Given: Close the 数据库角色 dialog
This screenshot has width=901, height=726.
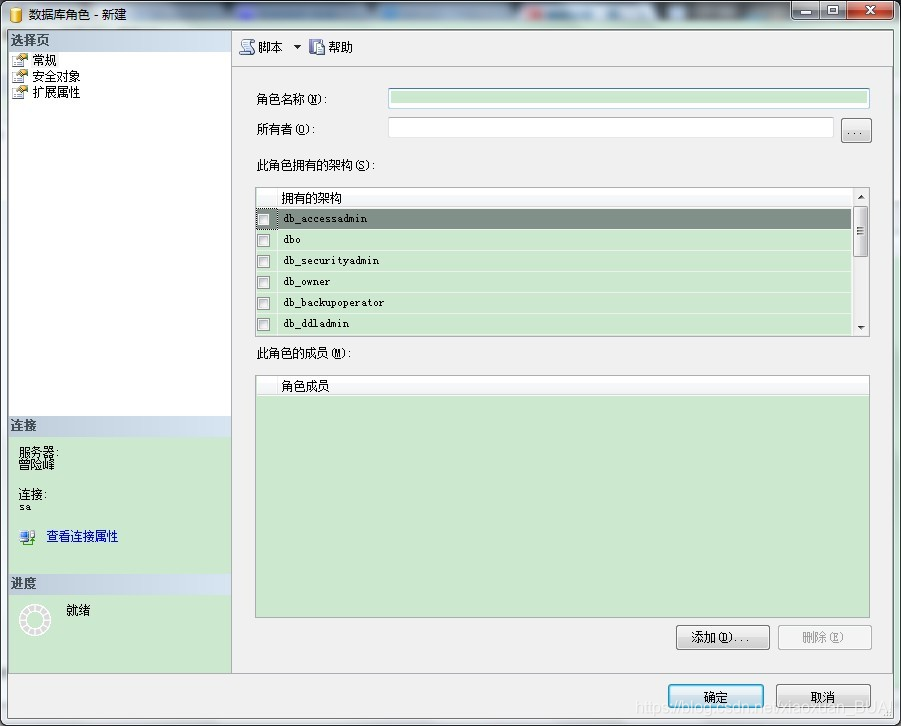Looking at the screenshot, I should click(x=871, y=11).
